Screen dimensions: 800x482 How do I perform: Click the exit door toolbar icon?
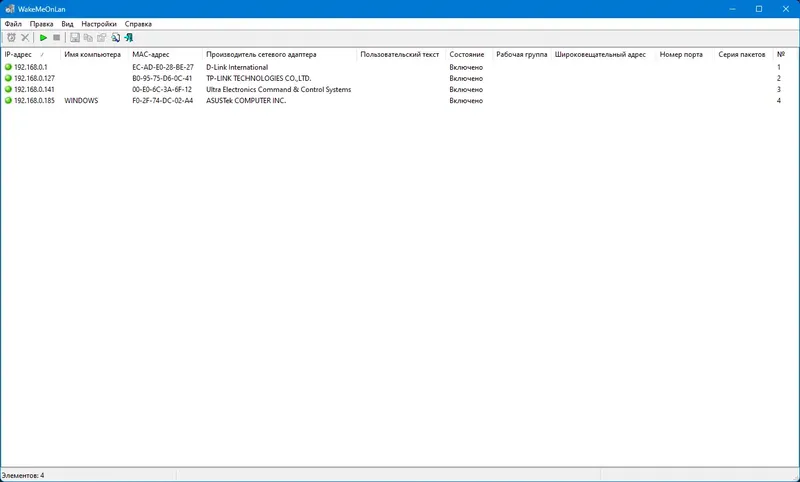(x=129, y=38)
